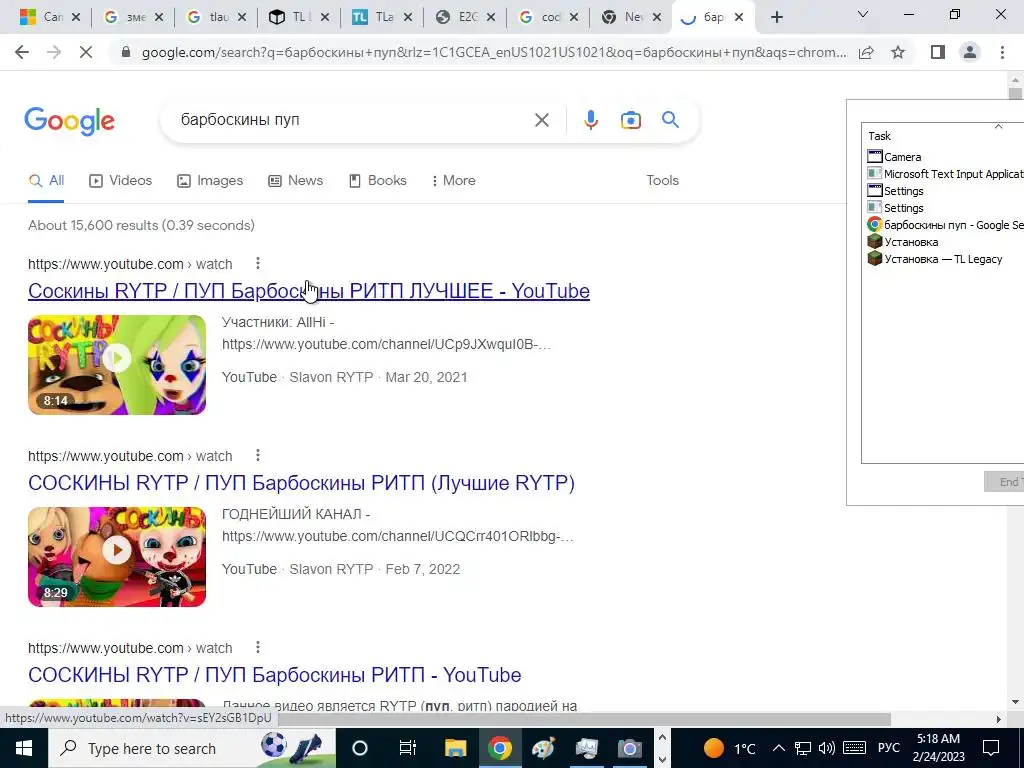Open Соскины RYTP ЛУЧШЕЕ YouTube link
This screenshot has height=768, width=1024.
coord(309,291)
